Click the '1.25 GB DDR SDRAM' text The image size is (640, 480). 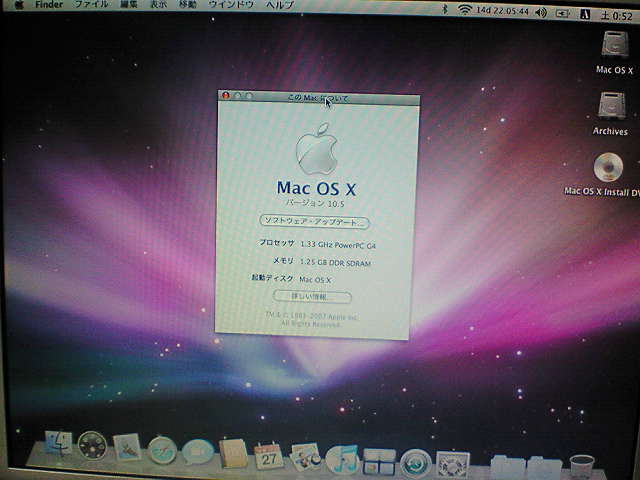pos(335,262)
